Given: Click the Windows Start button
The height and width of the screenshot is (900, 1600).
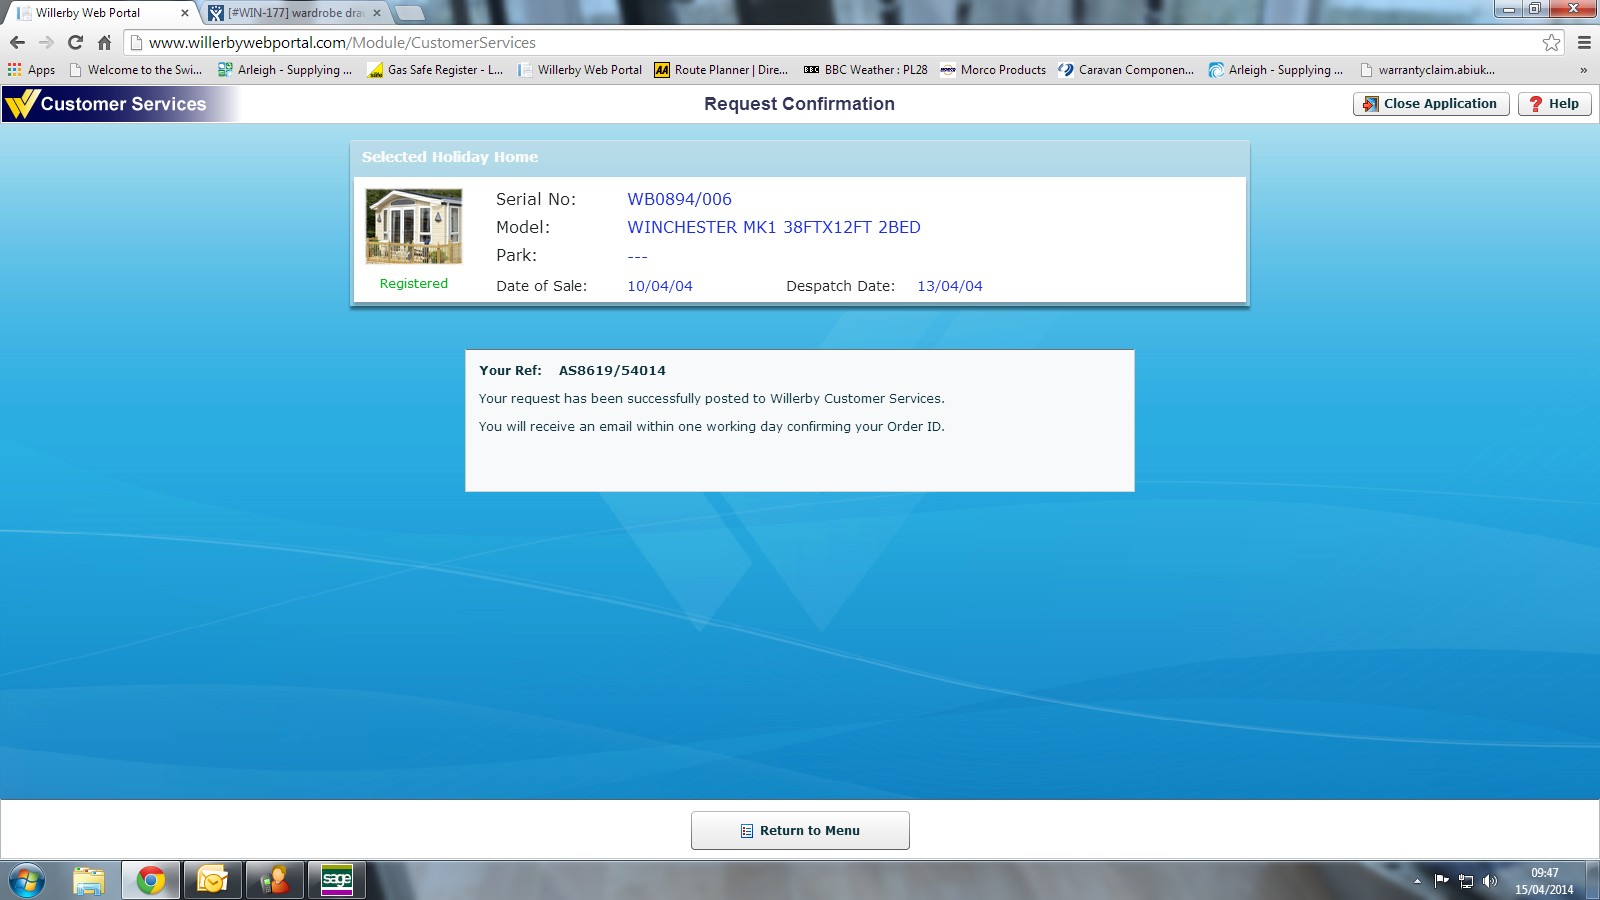Looking at the screenshot, I should tap(27, 880).
